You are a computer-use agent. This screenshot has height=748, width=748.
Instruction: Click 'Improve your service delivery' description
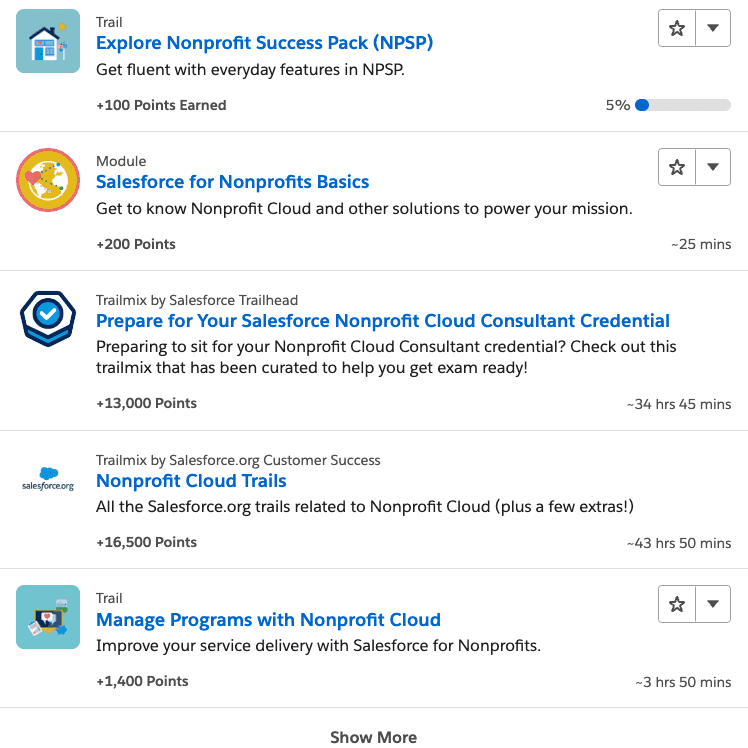coord(318,646)
